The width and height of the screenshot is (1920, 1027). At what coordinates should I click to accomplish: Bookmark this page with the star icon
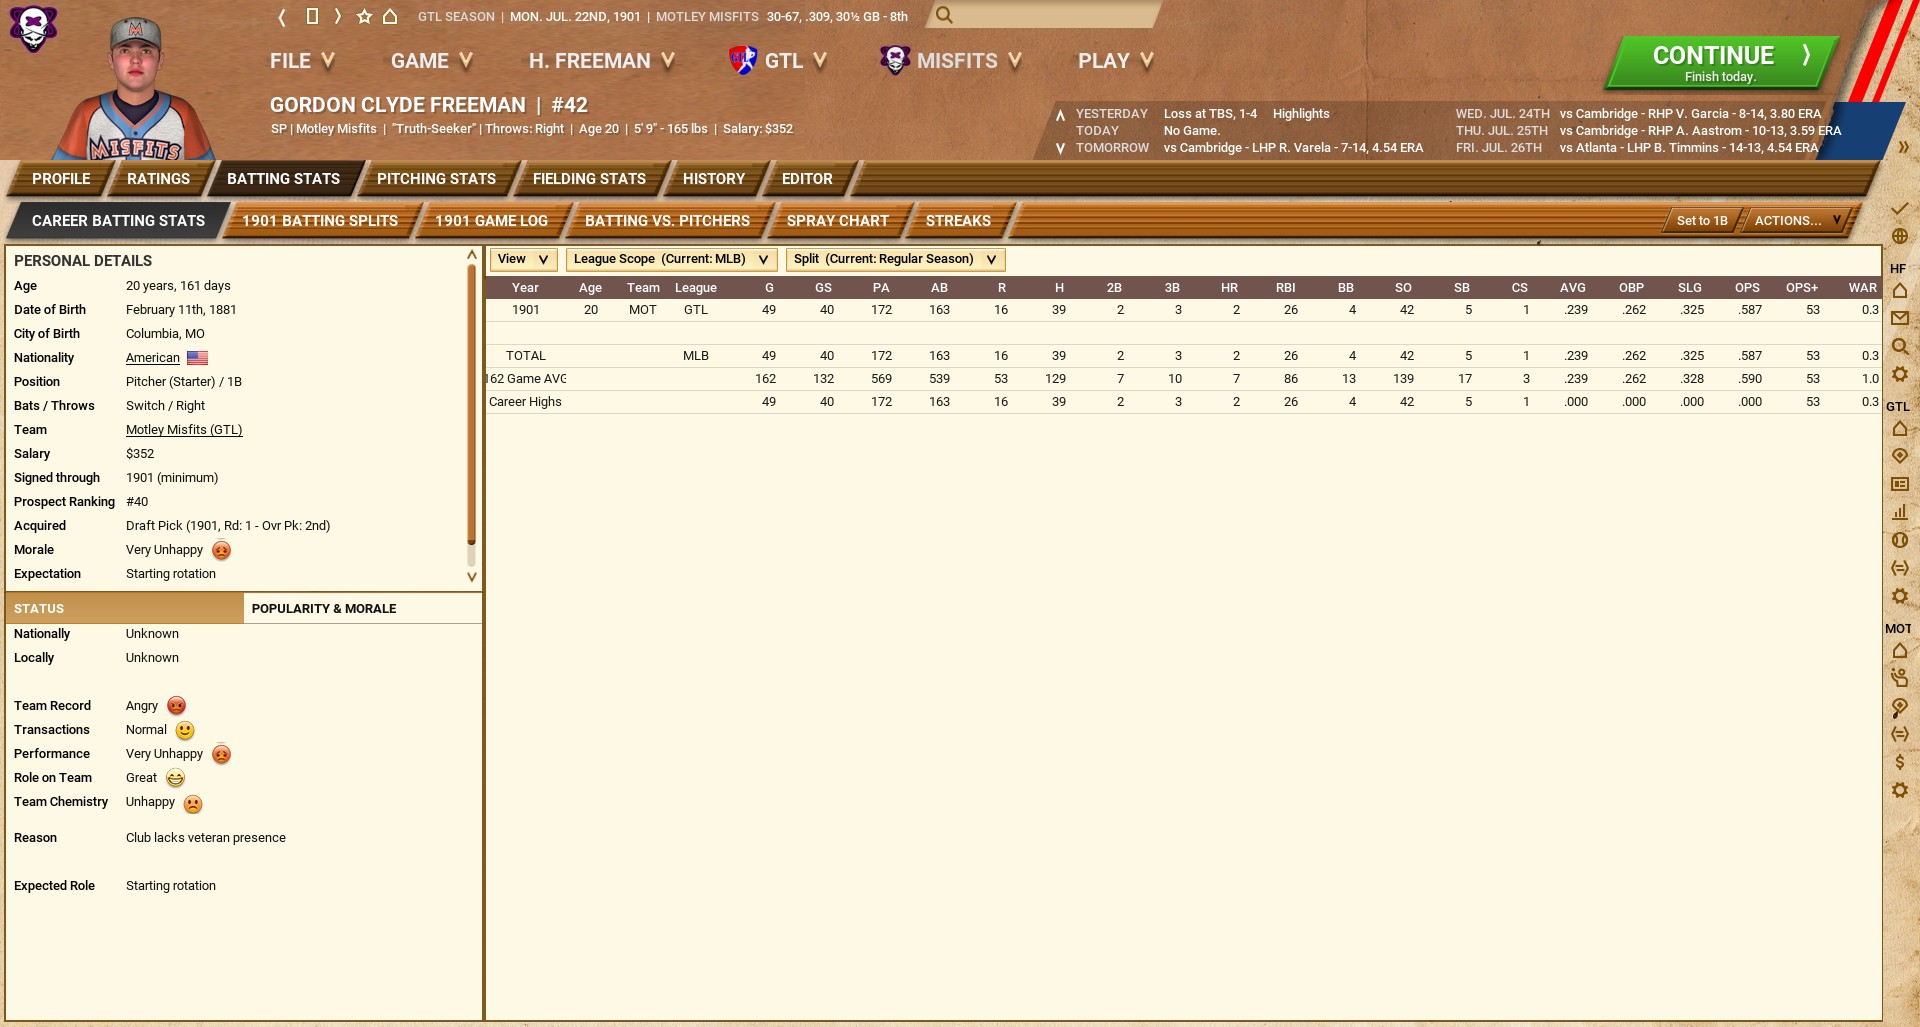(364, 17)
